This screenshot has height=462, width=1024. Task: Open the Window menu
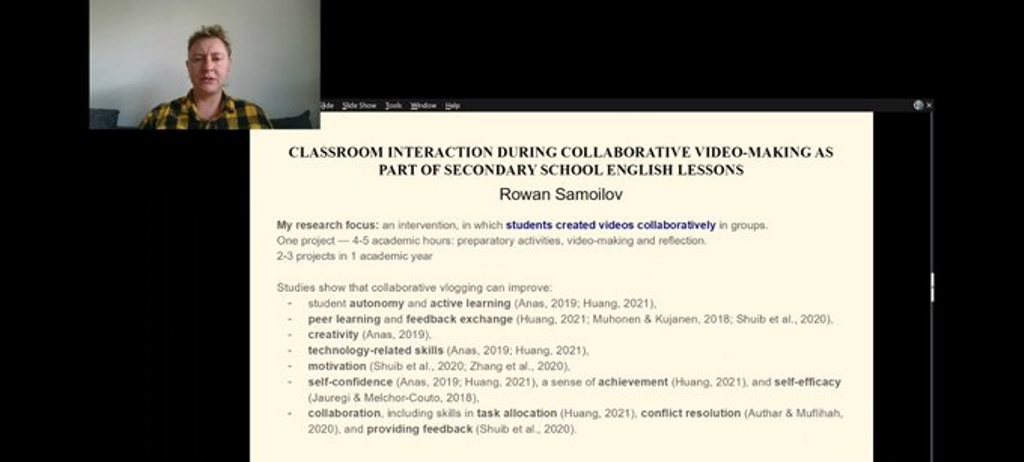pos(423,105)
